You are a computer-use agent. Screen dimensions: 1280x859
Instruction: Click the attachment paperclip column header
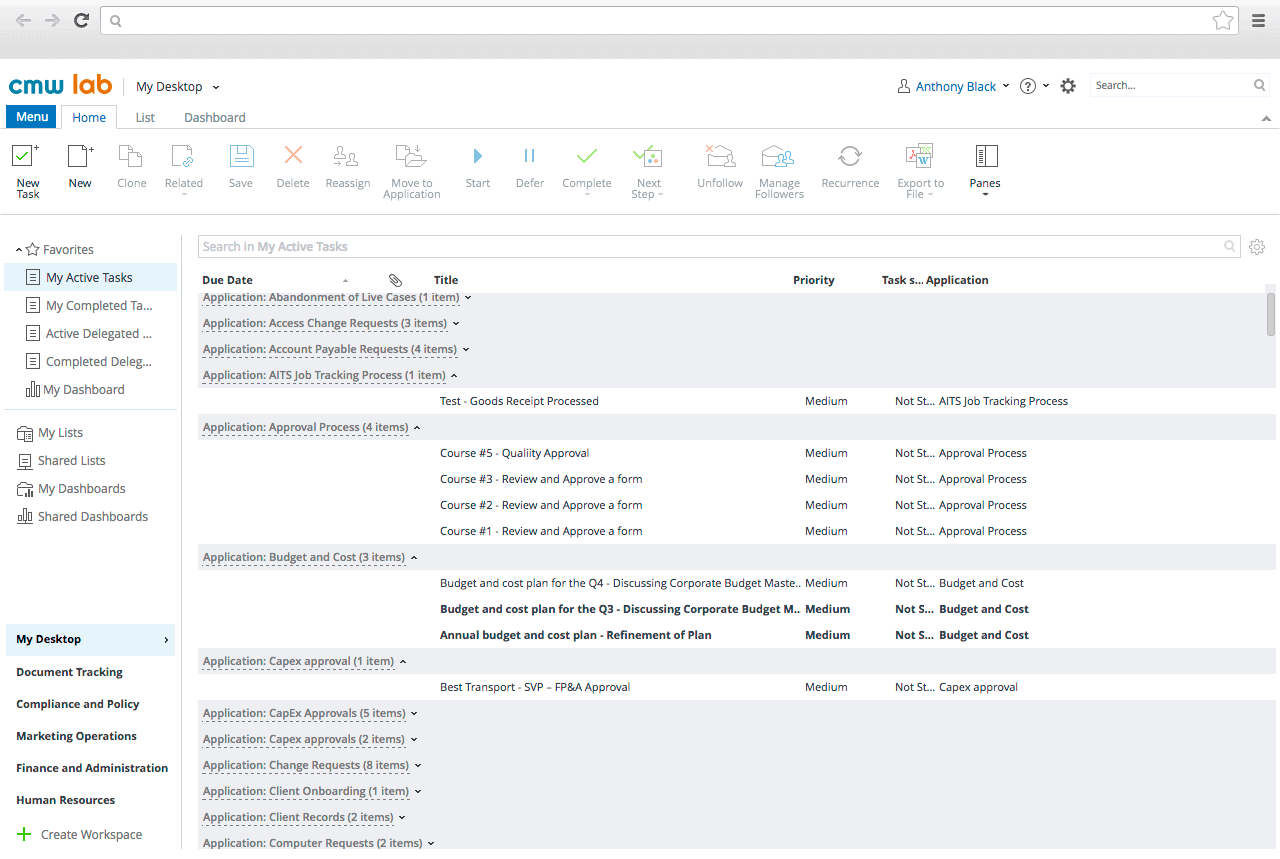pyautogui.click(x=395, y=280)
